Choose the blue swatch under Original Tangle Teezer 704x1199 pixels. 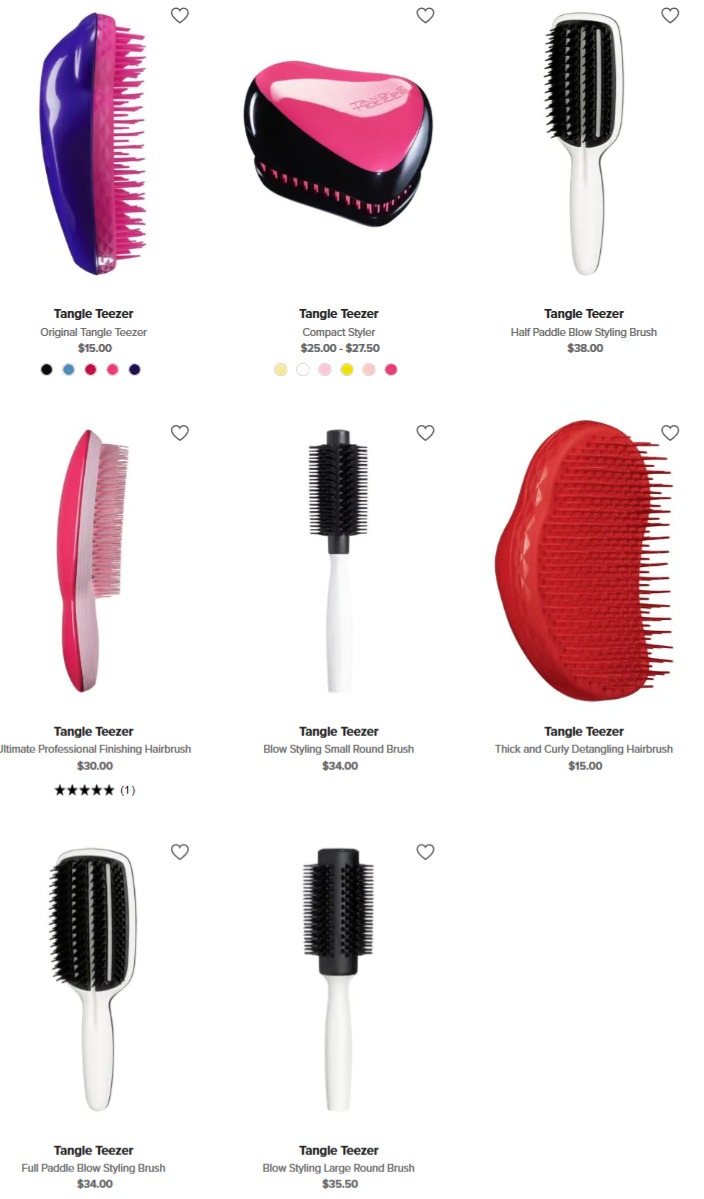click(69, 369)
